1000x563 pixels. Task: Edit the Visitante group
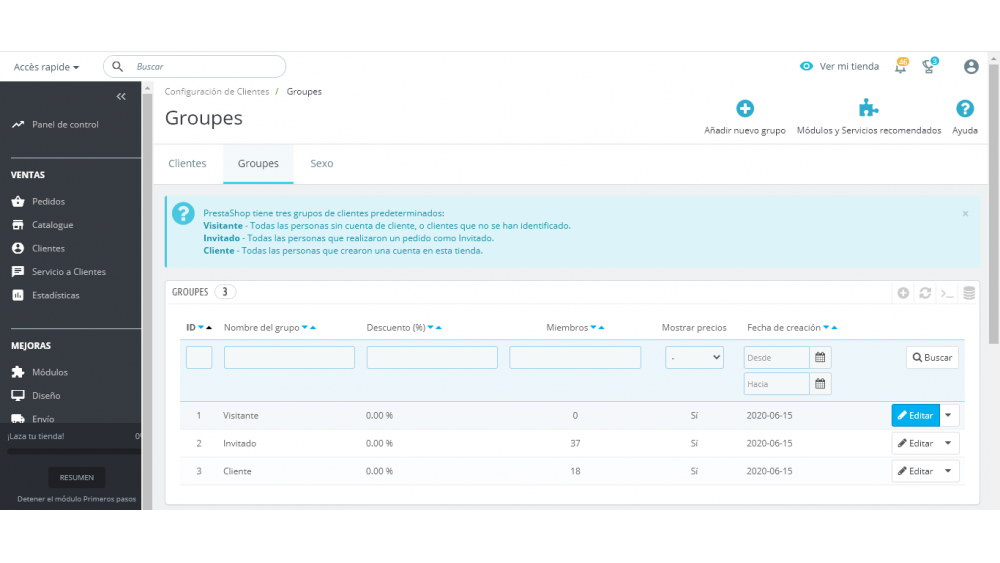tap(915, 416)
